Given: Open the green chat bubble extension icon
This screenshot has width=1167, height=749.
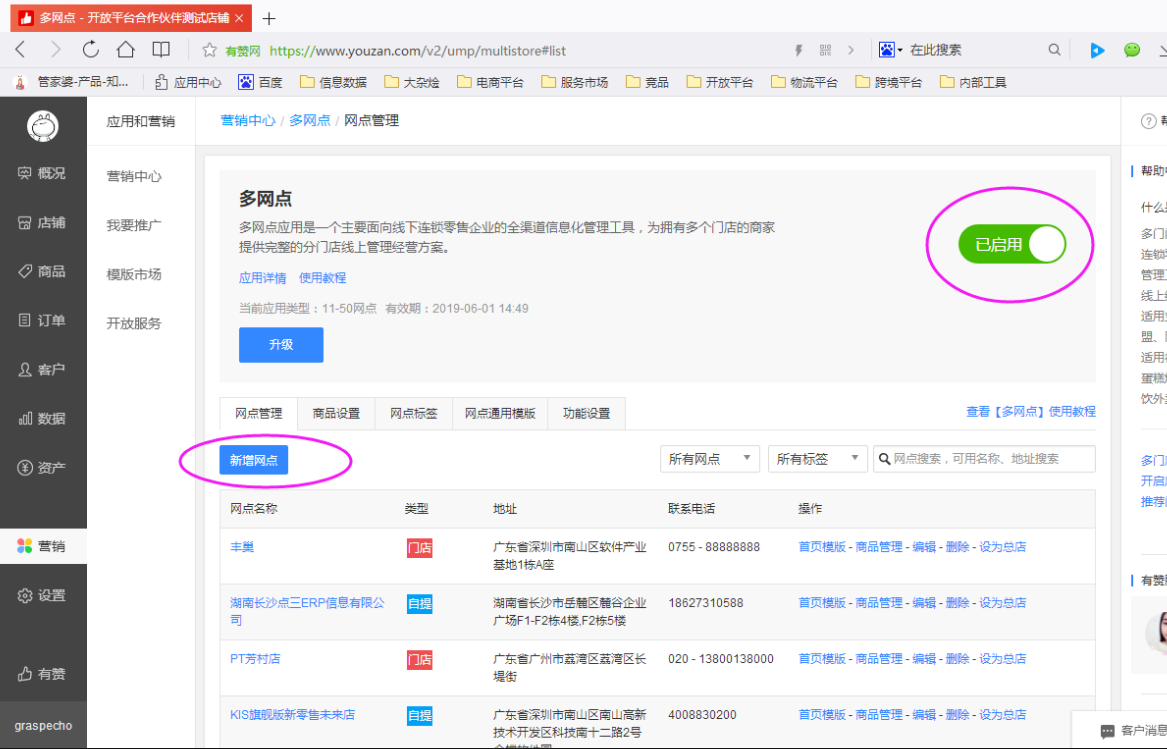Looking at the screenshot, I should pos(1132,50).
